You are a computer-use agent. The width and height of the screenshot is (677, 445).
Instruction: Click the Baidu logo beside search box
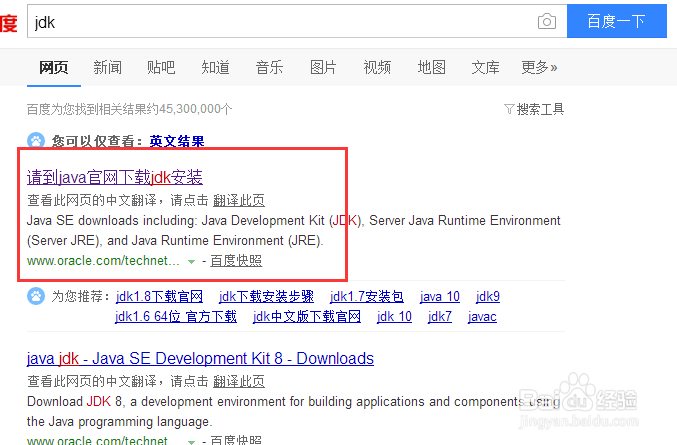click(x=9, y=23)
